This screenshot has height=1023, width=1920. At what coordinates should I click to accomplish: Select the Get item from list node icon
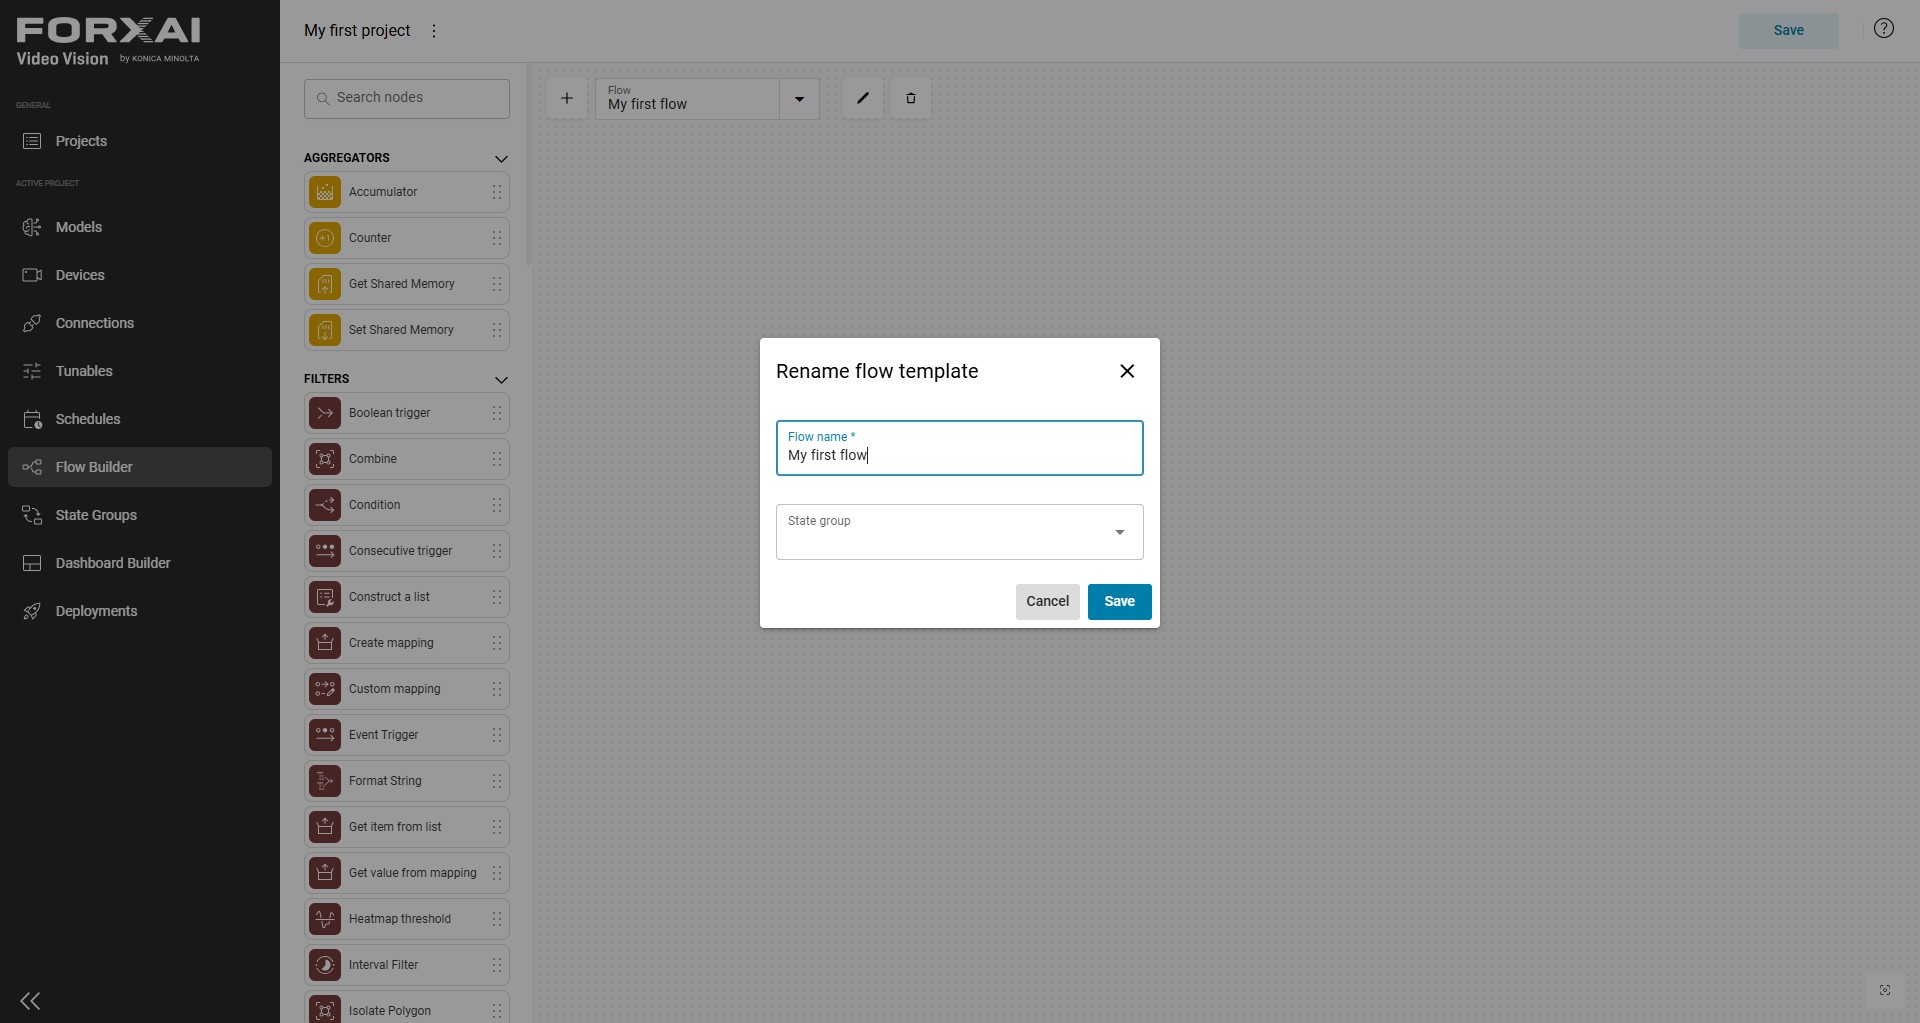(325, 827)
